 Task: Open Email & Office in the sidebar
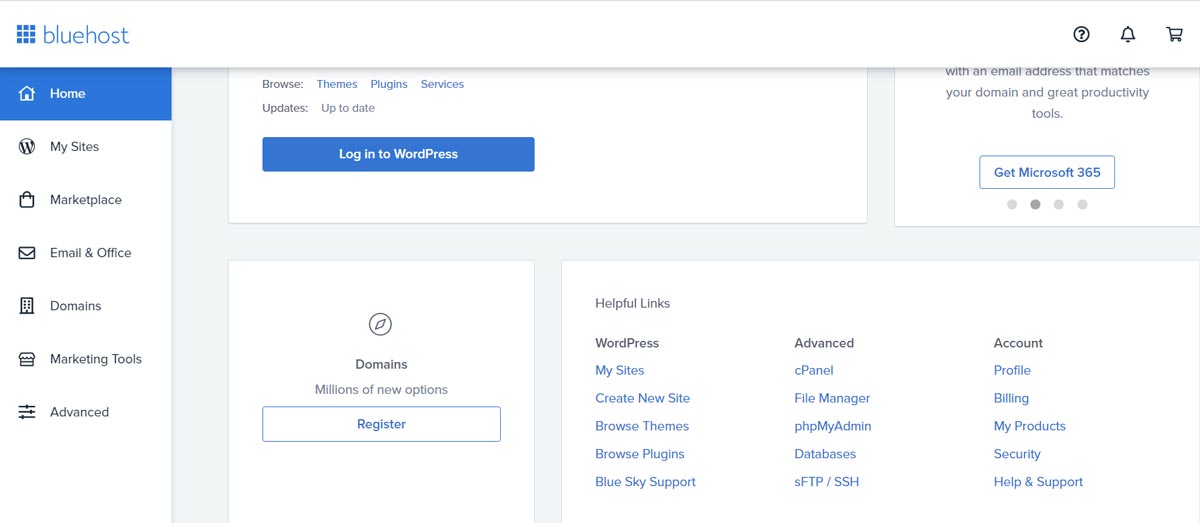(86, 253)
